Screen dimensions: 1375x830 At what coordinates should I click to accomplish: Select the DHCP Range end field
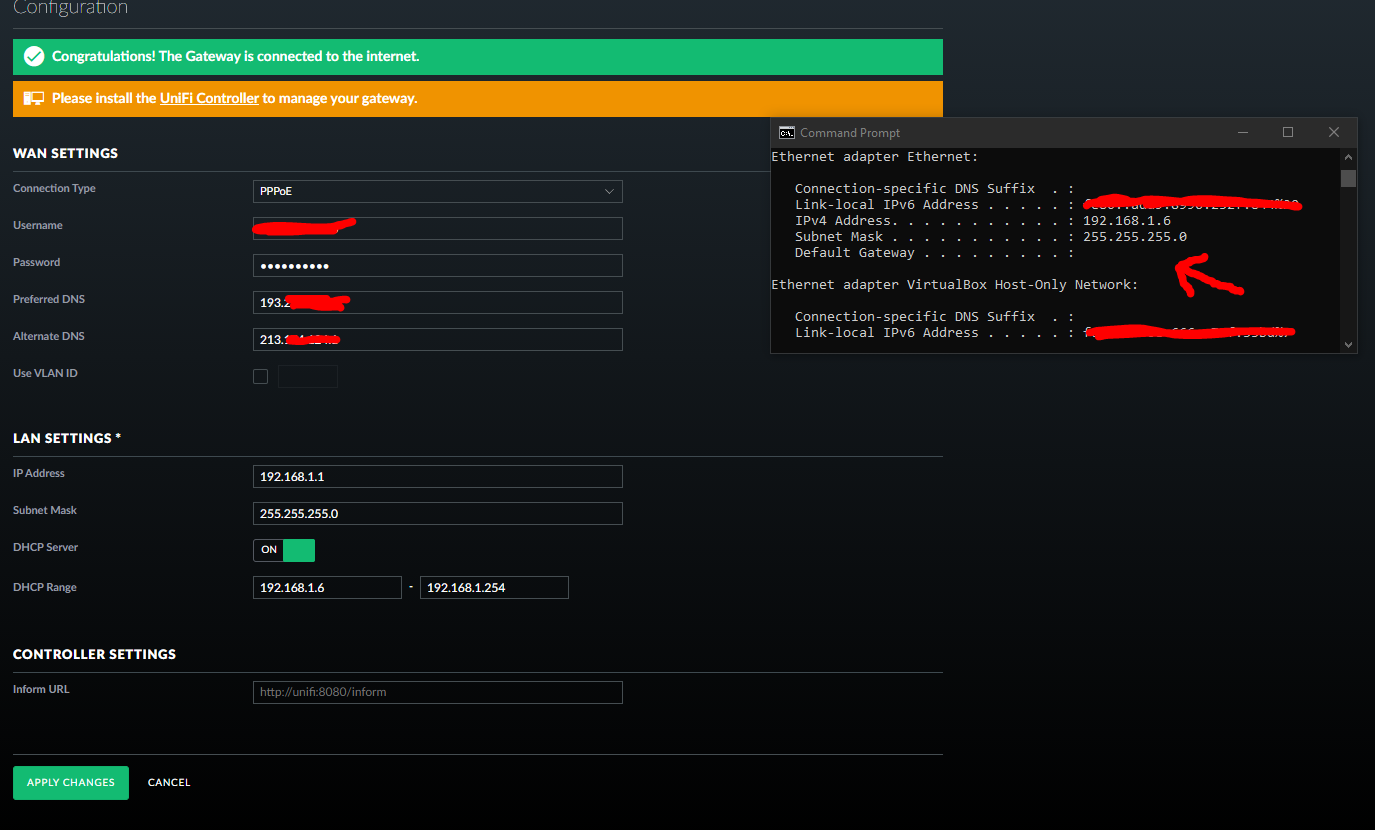[x=494, y=588]
